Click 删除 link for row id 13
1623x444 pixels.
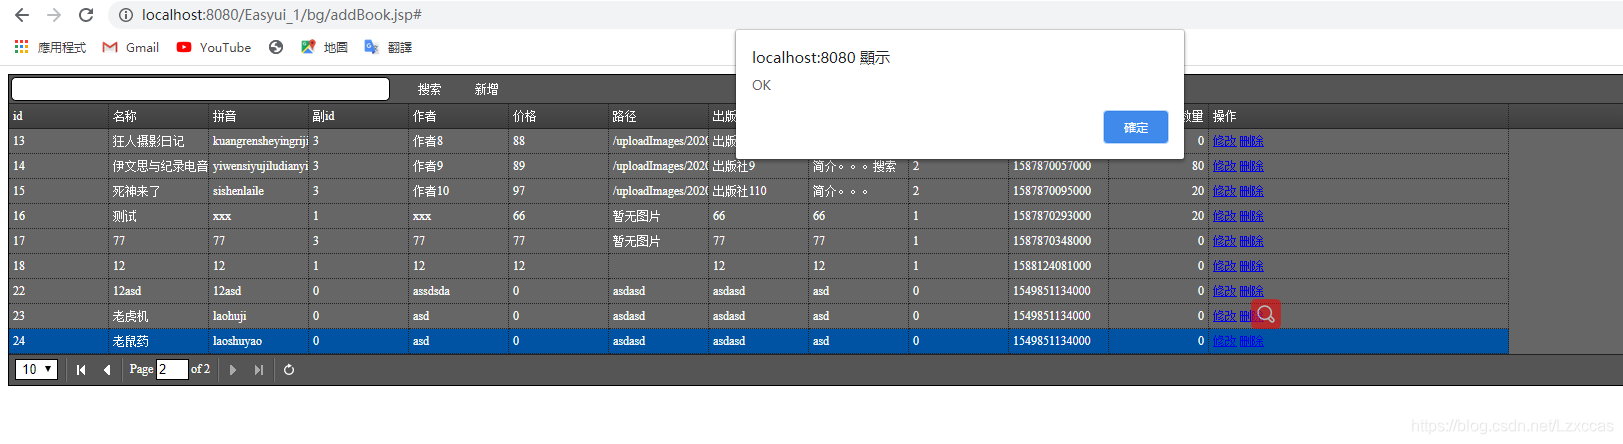pyautogui.click(x=1251, y=141)
